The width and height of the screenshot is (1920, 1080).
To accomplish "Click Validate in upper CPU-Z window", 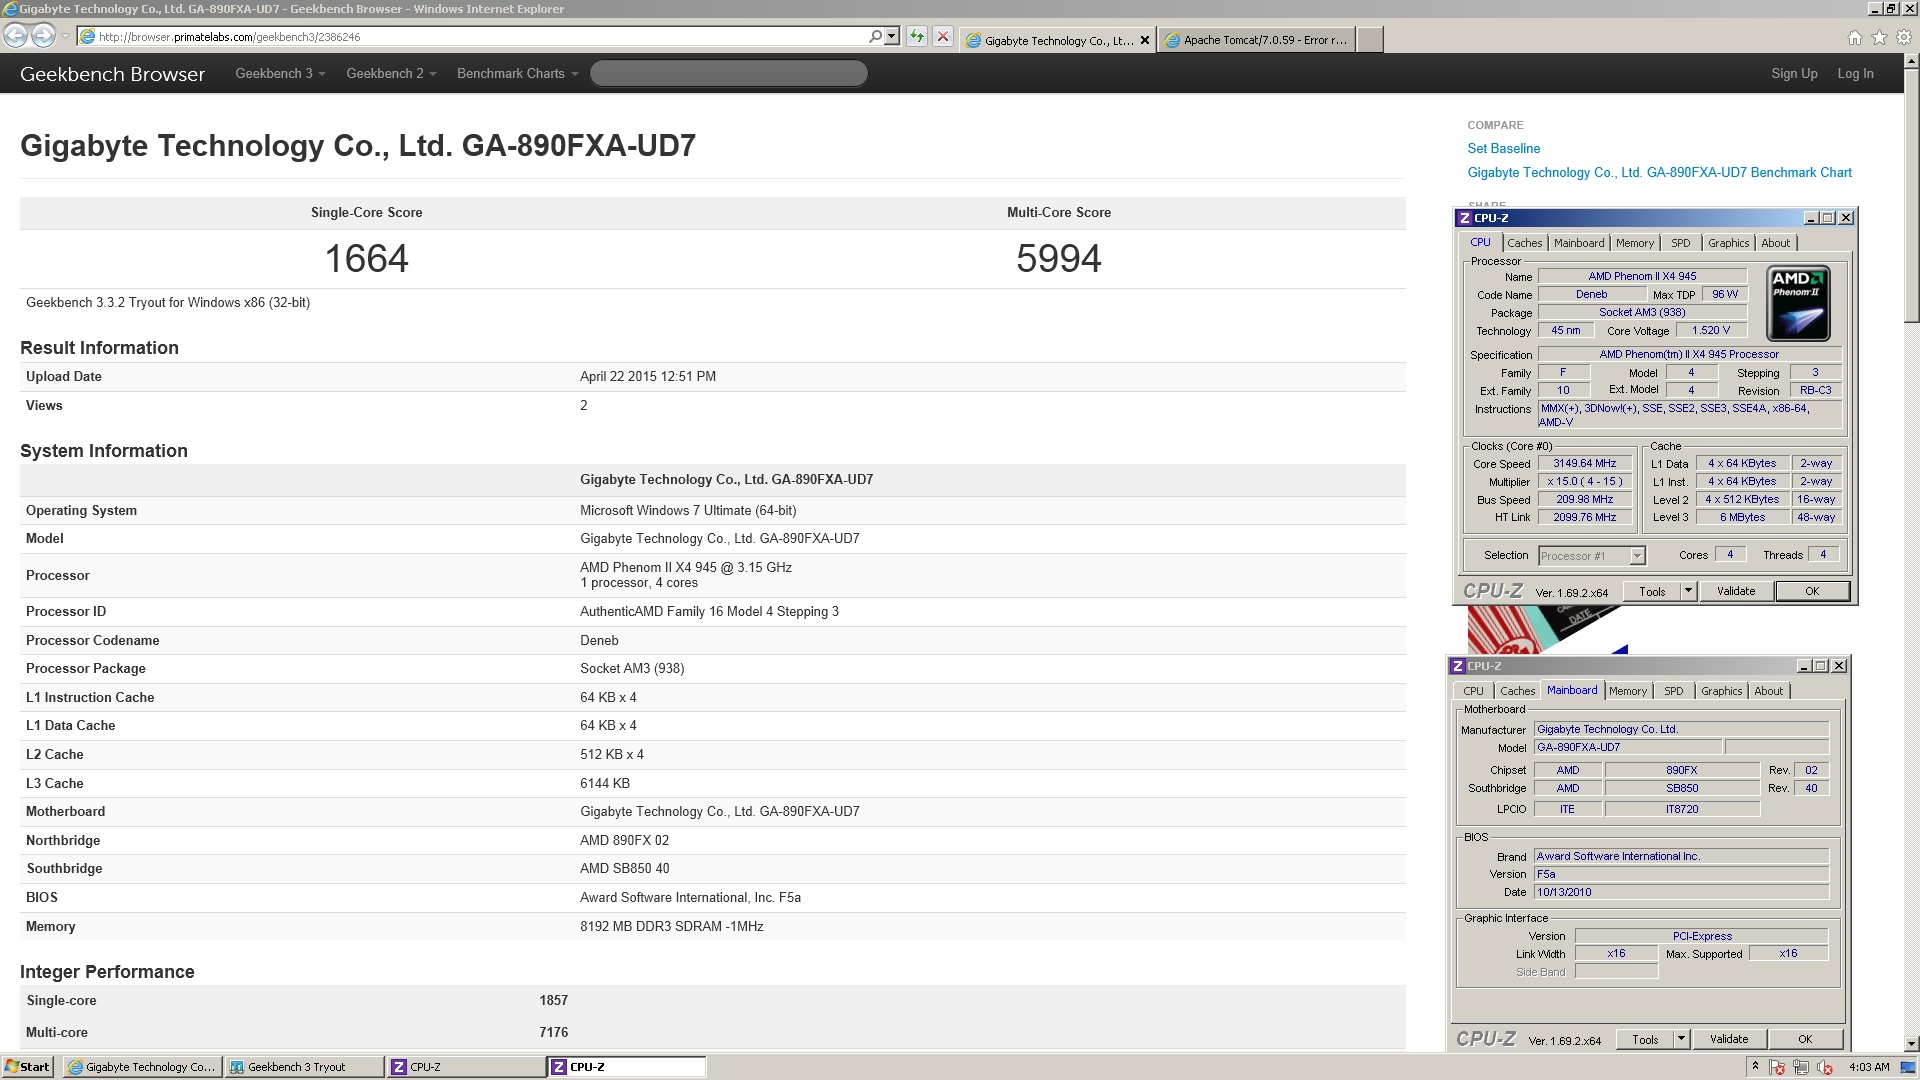I will tap(1736, 591).
